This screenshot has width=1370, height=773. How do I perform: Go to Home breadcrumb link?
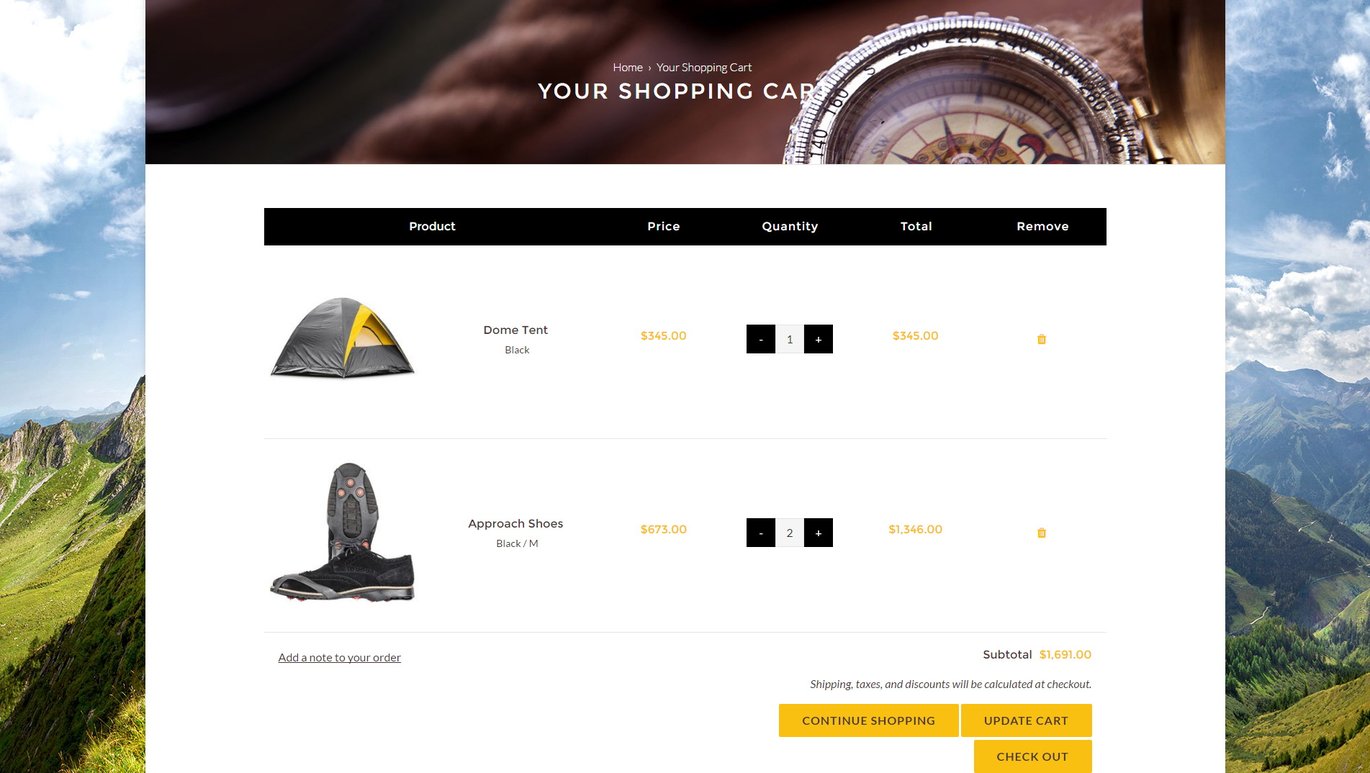click(628, 68)
